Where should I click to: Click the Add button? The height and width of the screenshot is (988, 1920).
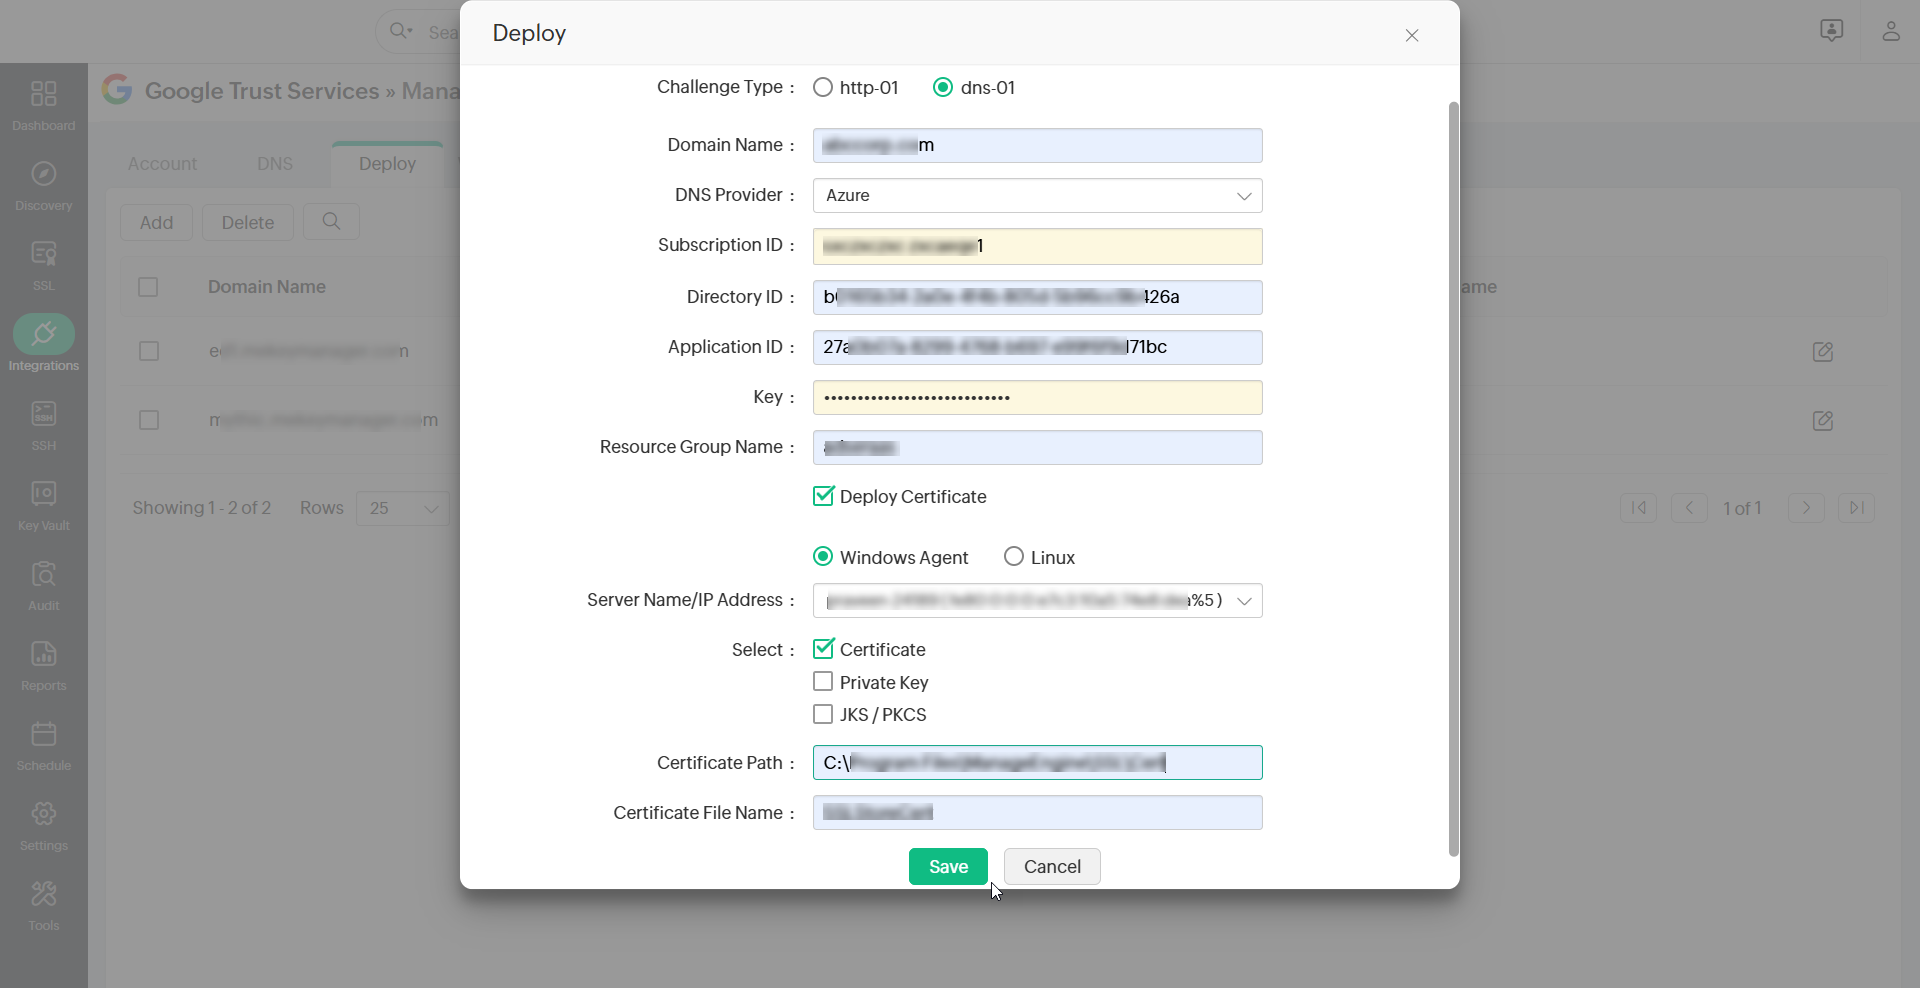click(x=156, y=222)
